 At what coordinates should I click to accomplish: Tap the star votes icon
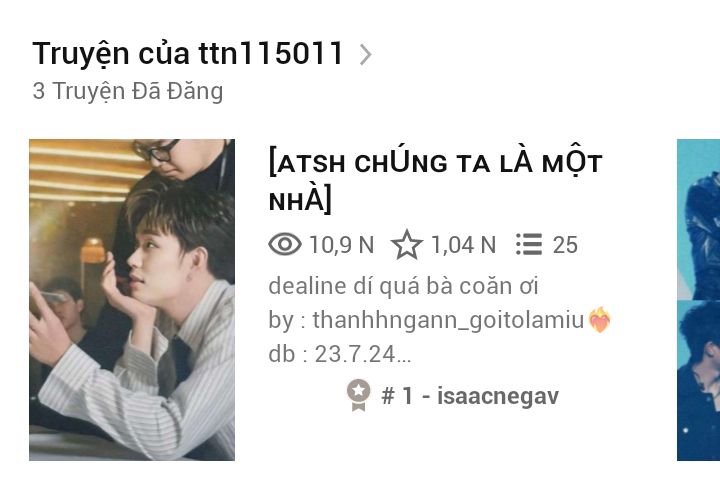pos(406,245)
